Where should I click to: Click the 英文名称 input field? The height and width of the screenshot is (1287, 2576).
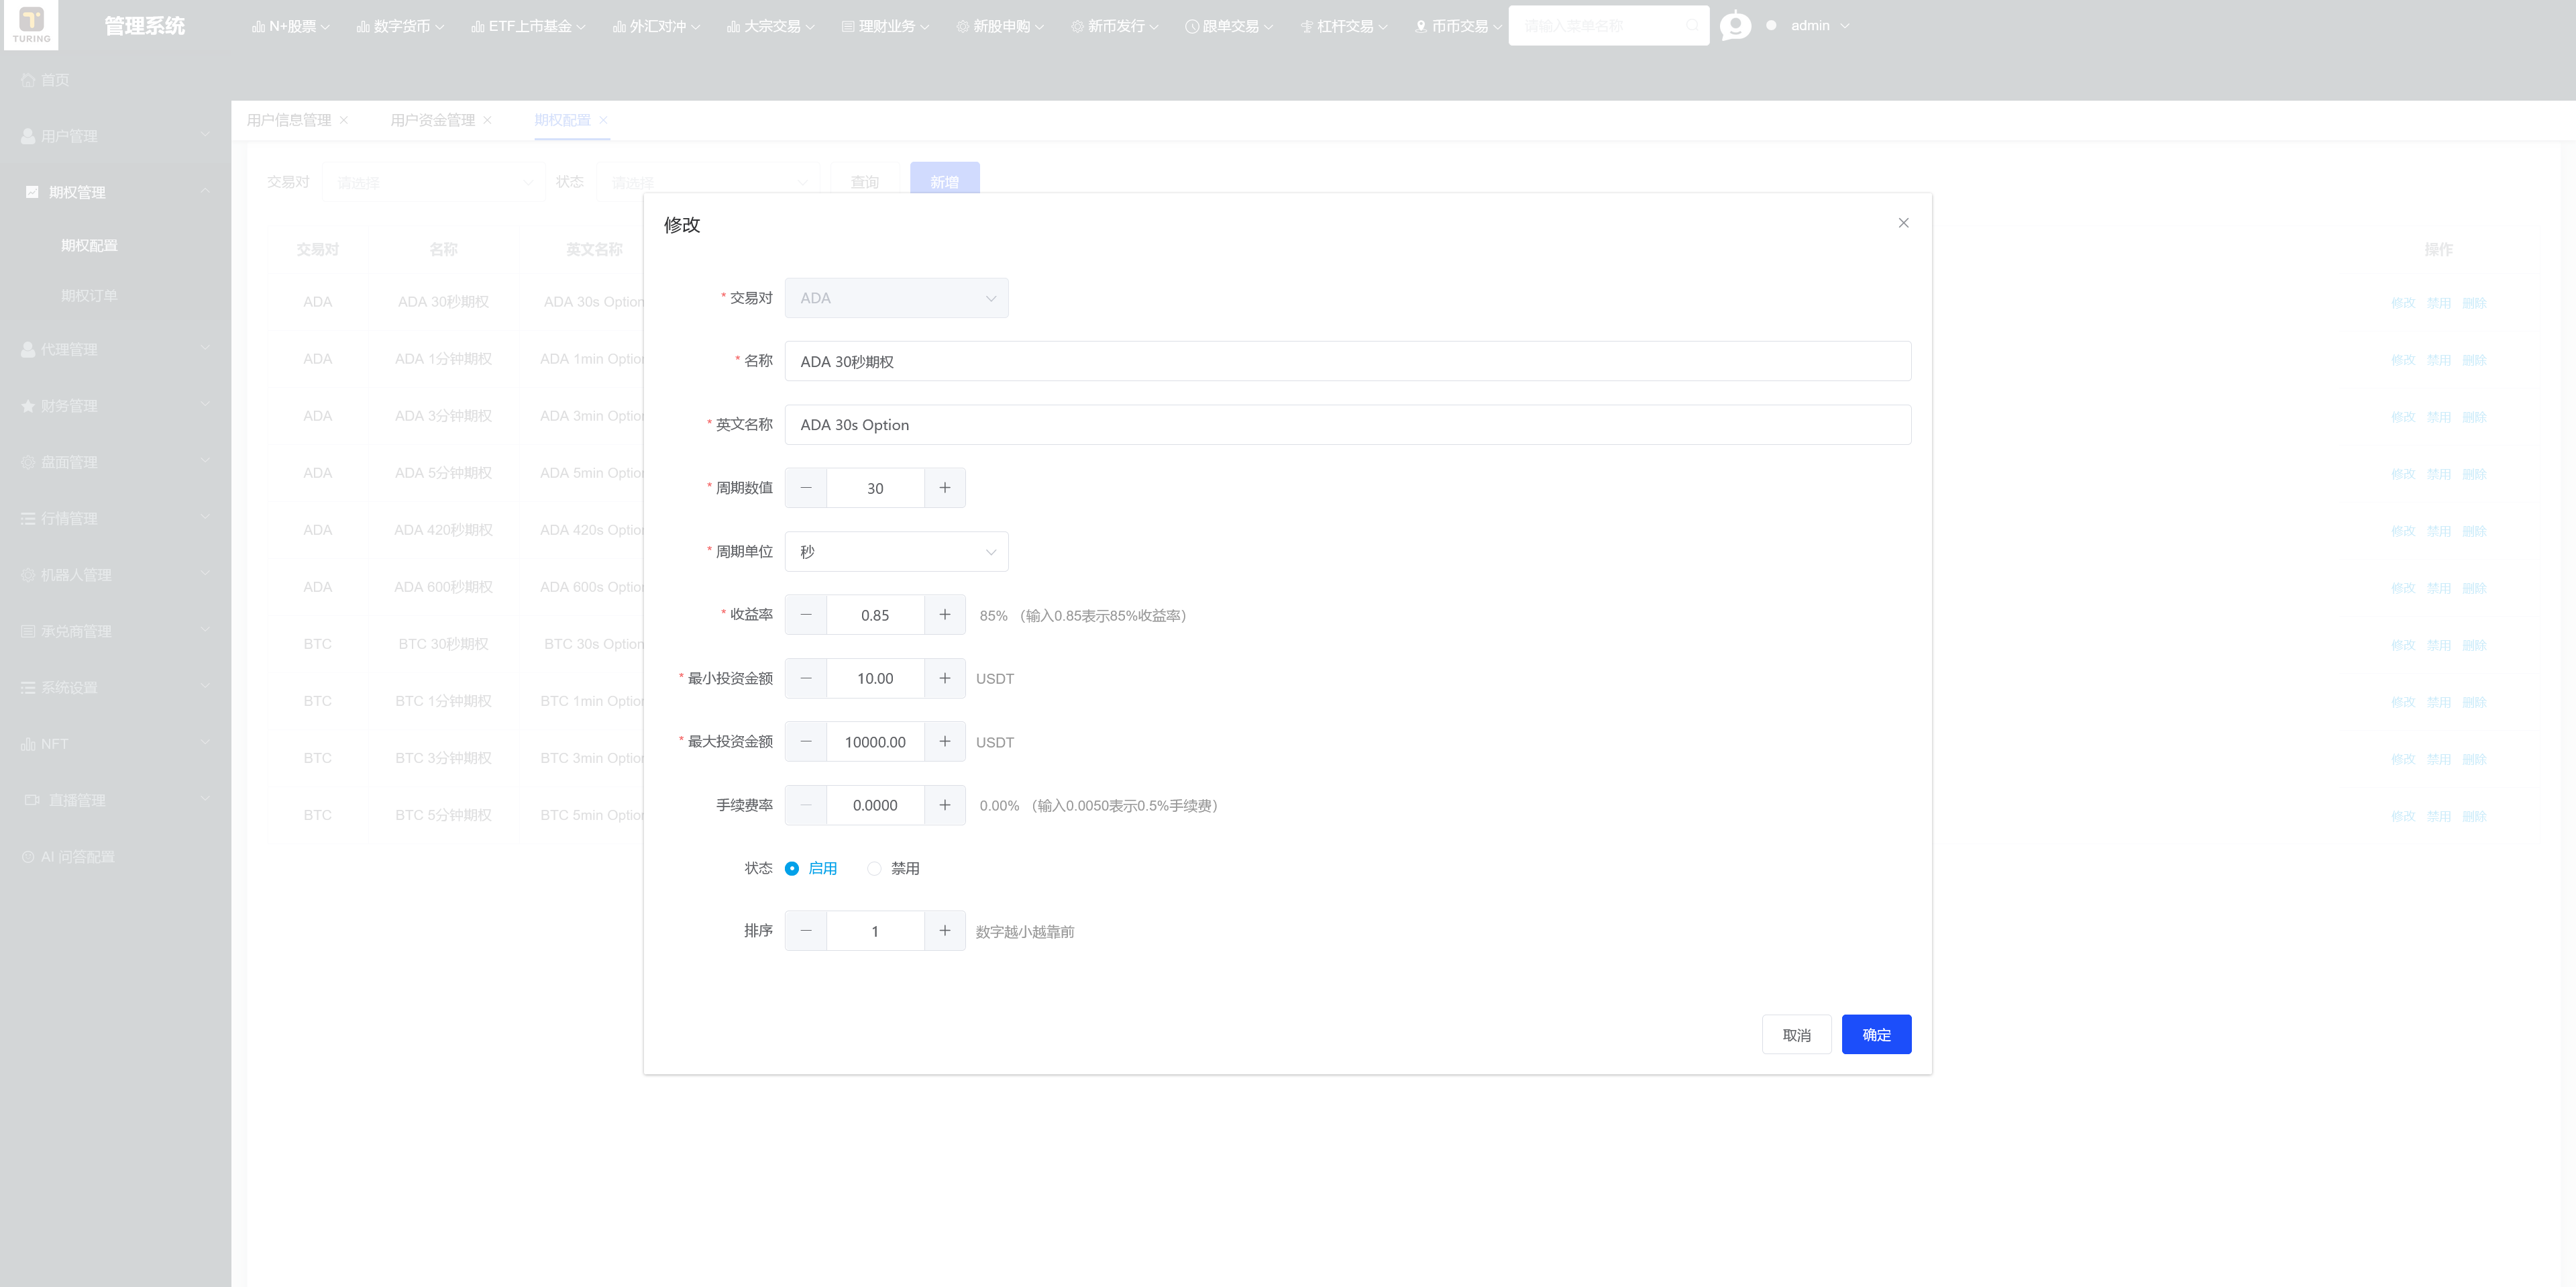pyautogui.click(x=1347, y=425)
